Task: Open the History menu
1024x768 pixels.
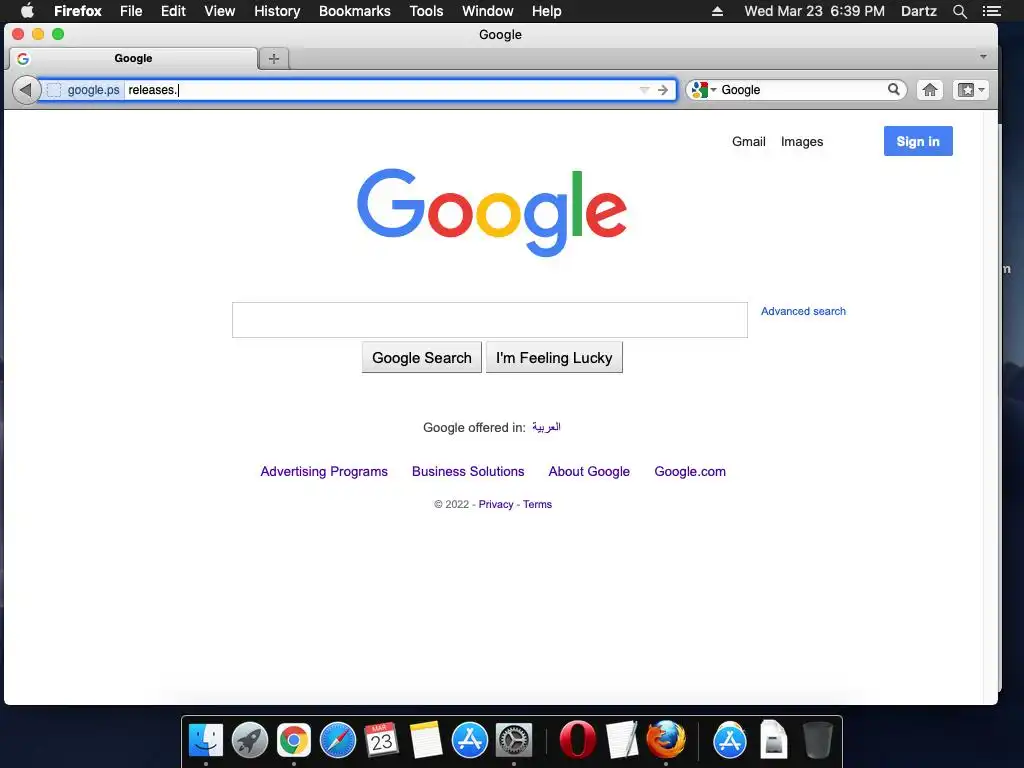Action: pos(277,11)
